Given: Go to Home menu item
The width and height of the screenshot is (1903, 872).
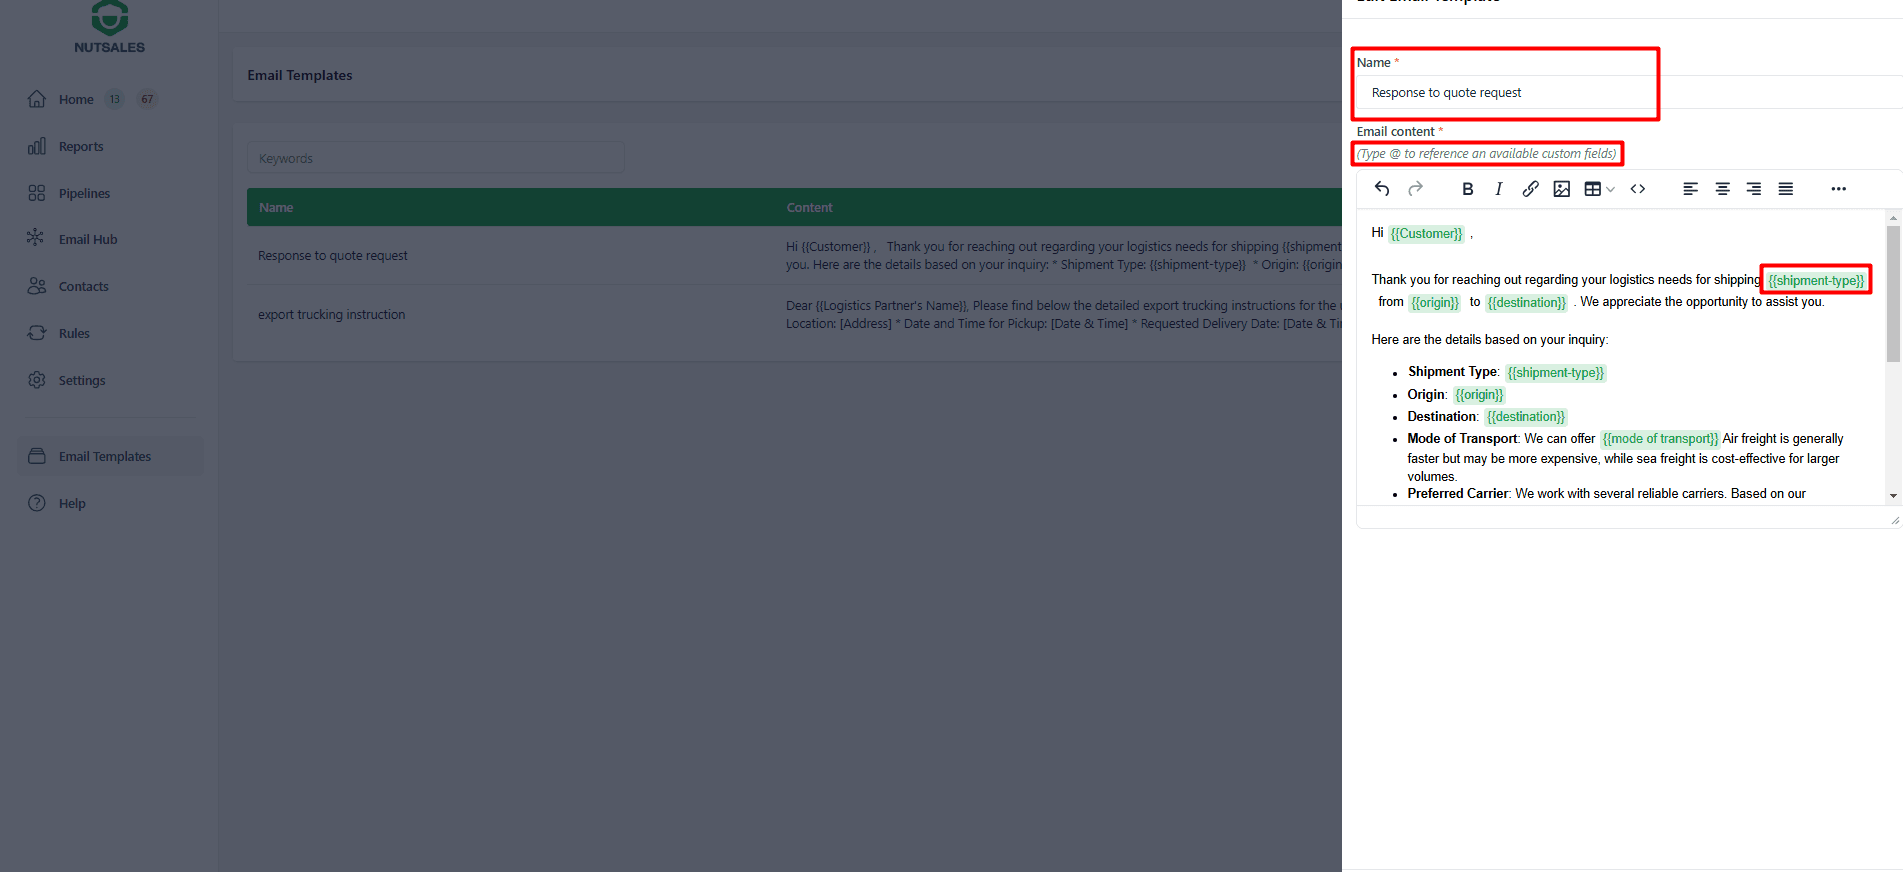Looking at the screenshot, I should point(76,99).
